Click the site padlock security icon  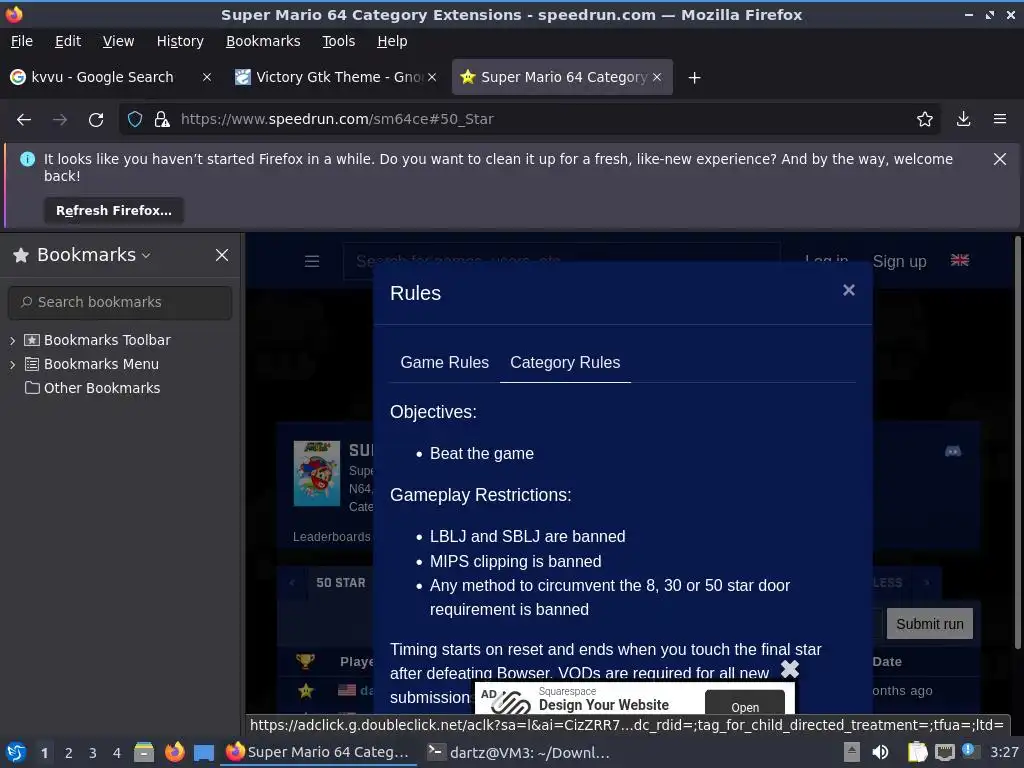pyautogui.click(x=161, y=120)
